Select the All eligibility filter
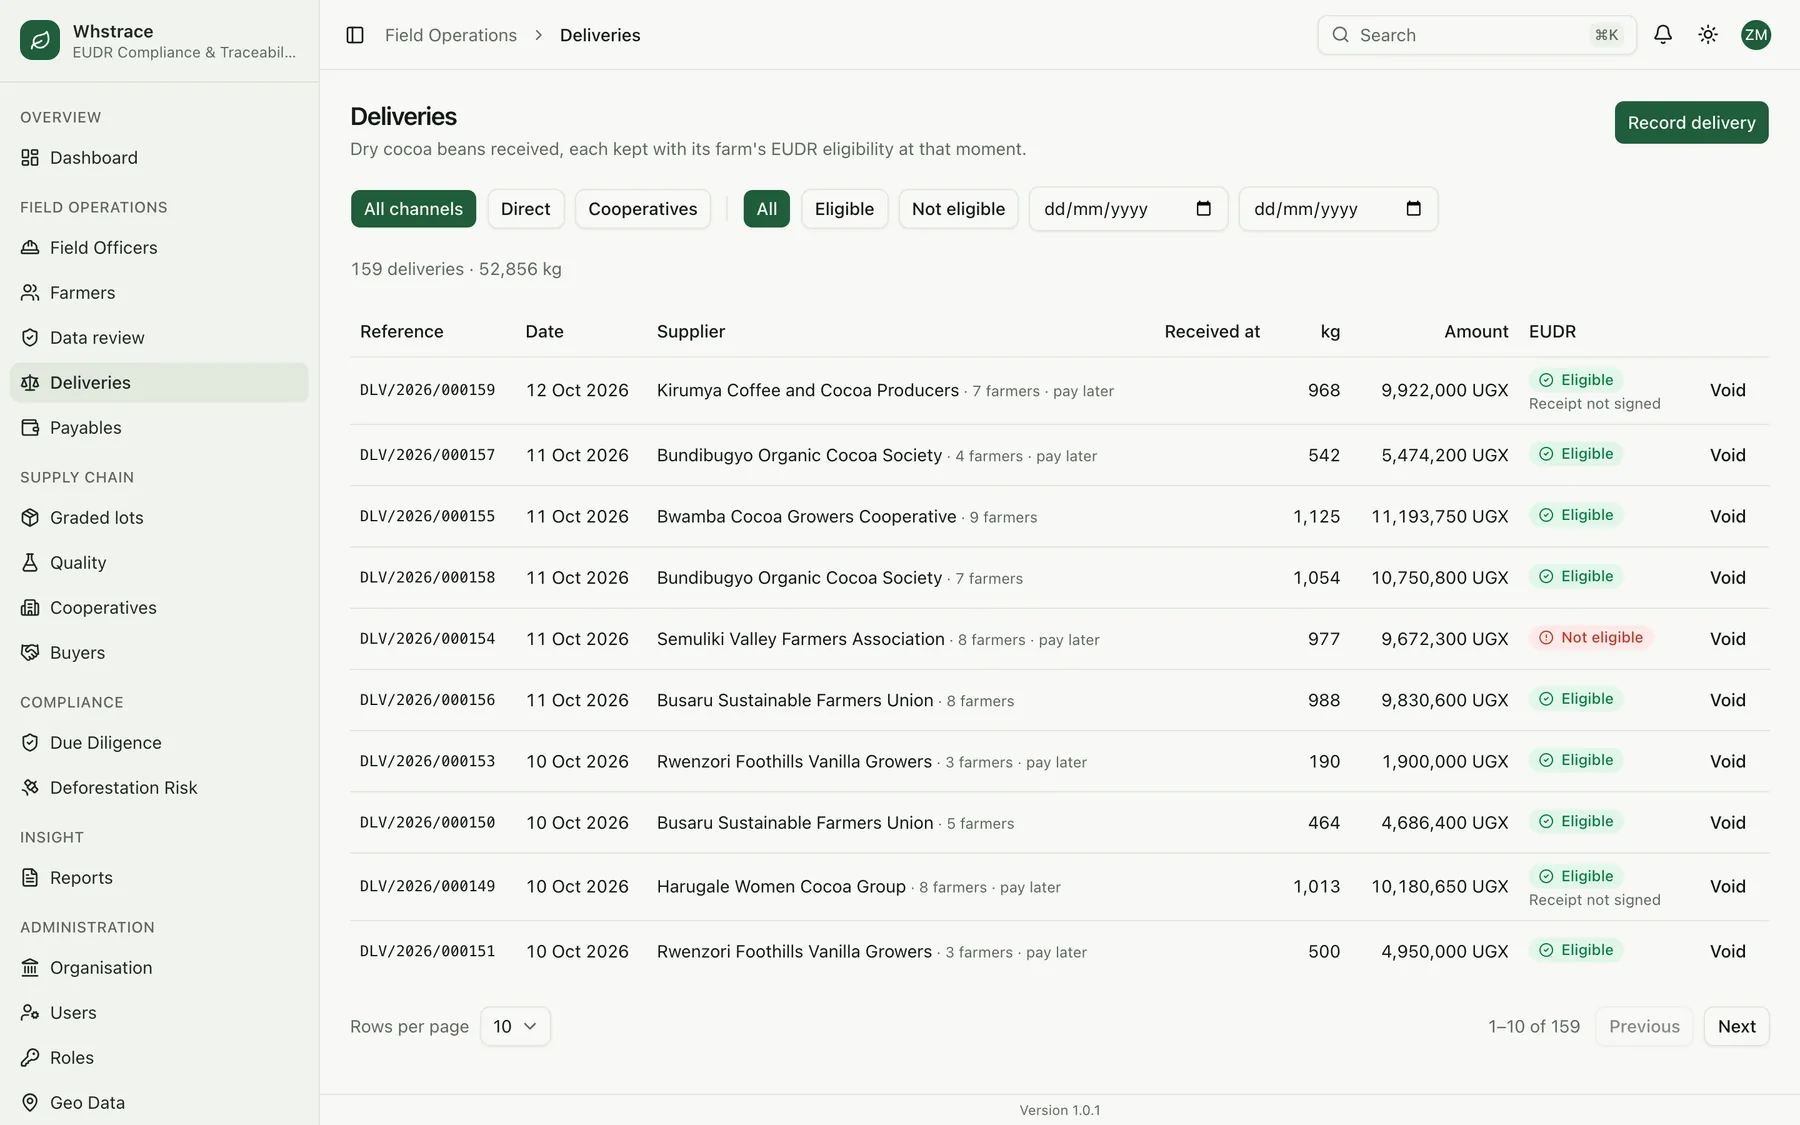 [x=767, y=209]
